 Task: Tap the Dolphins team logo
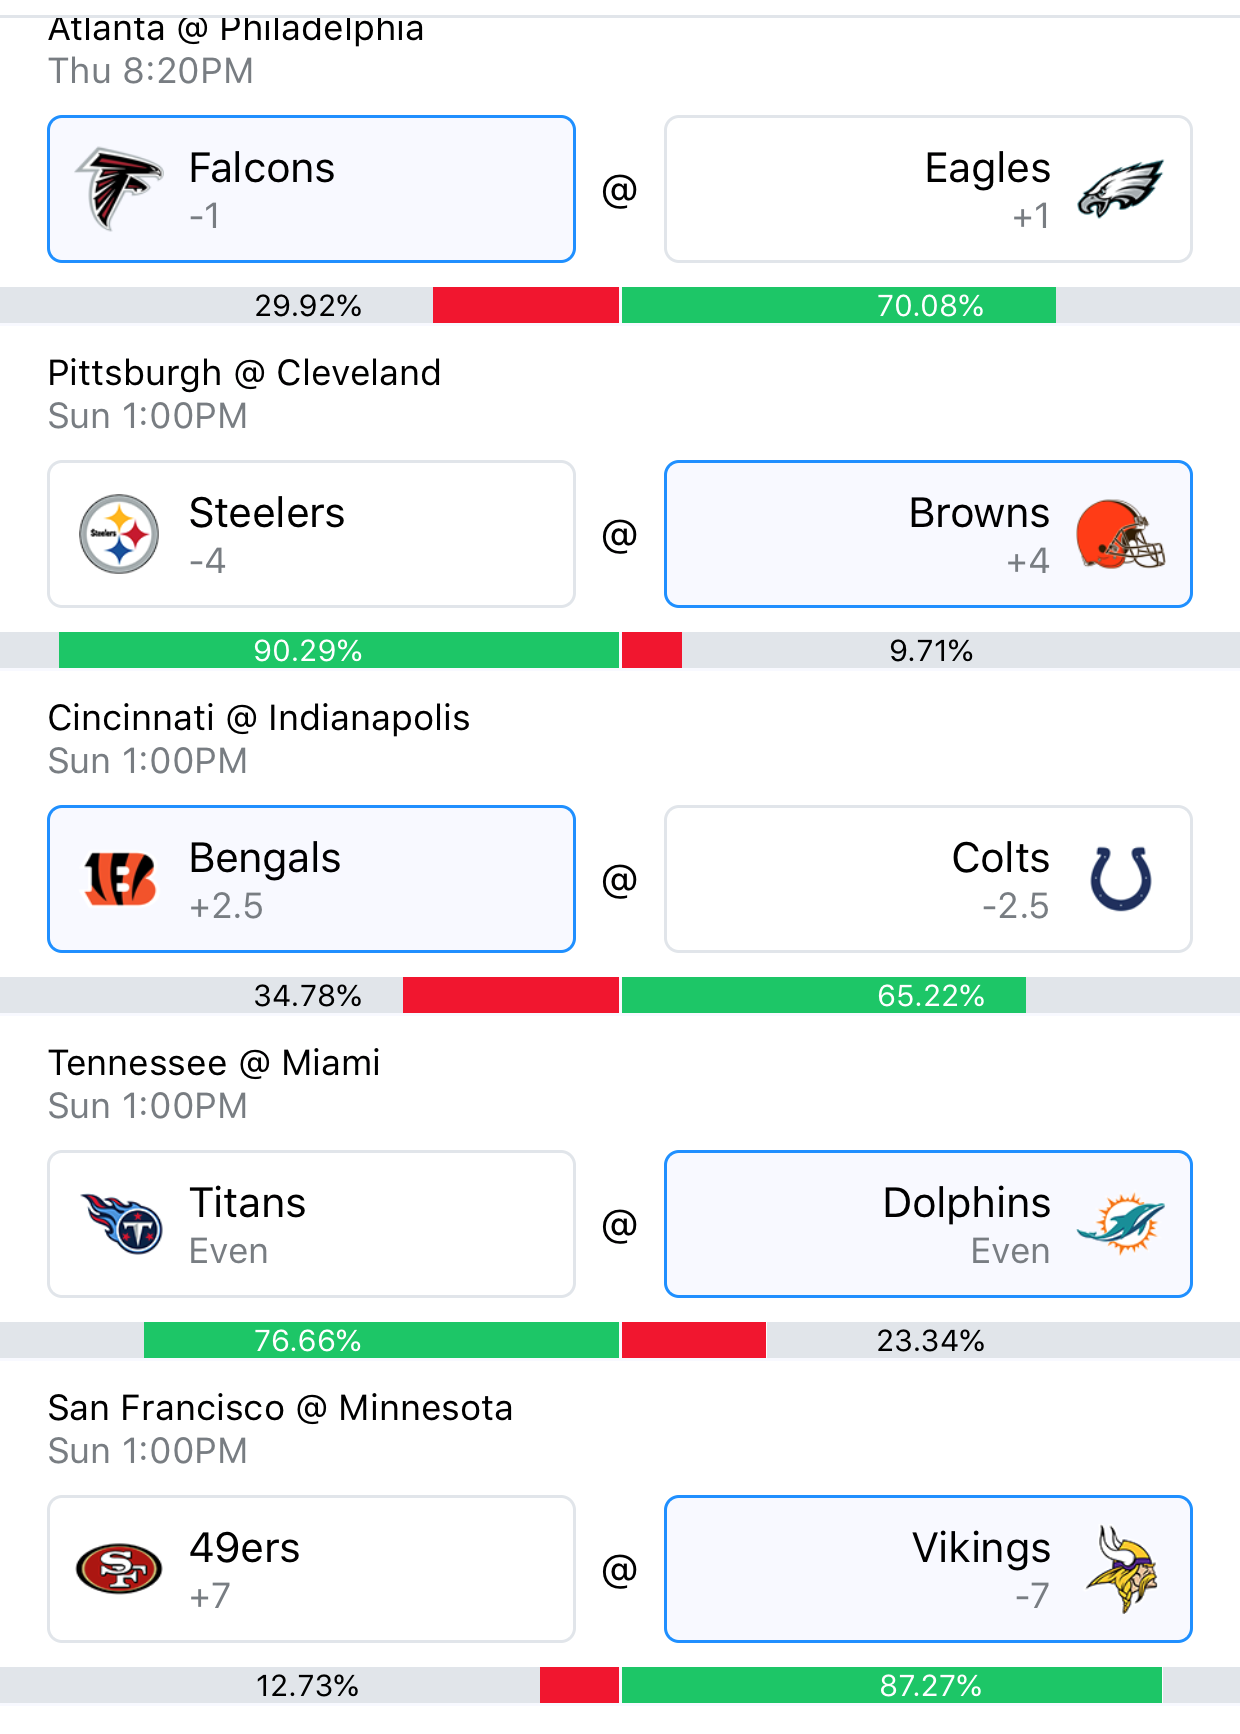click(1121, 1224)
